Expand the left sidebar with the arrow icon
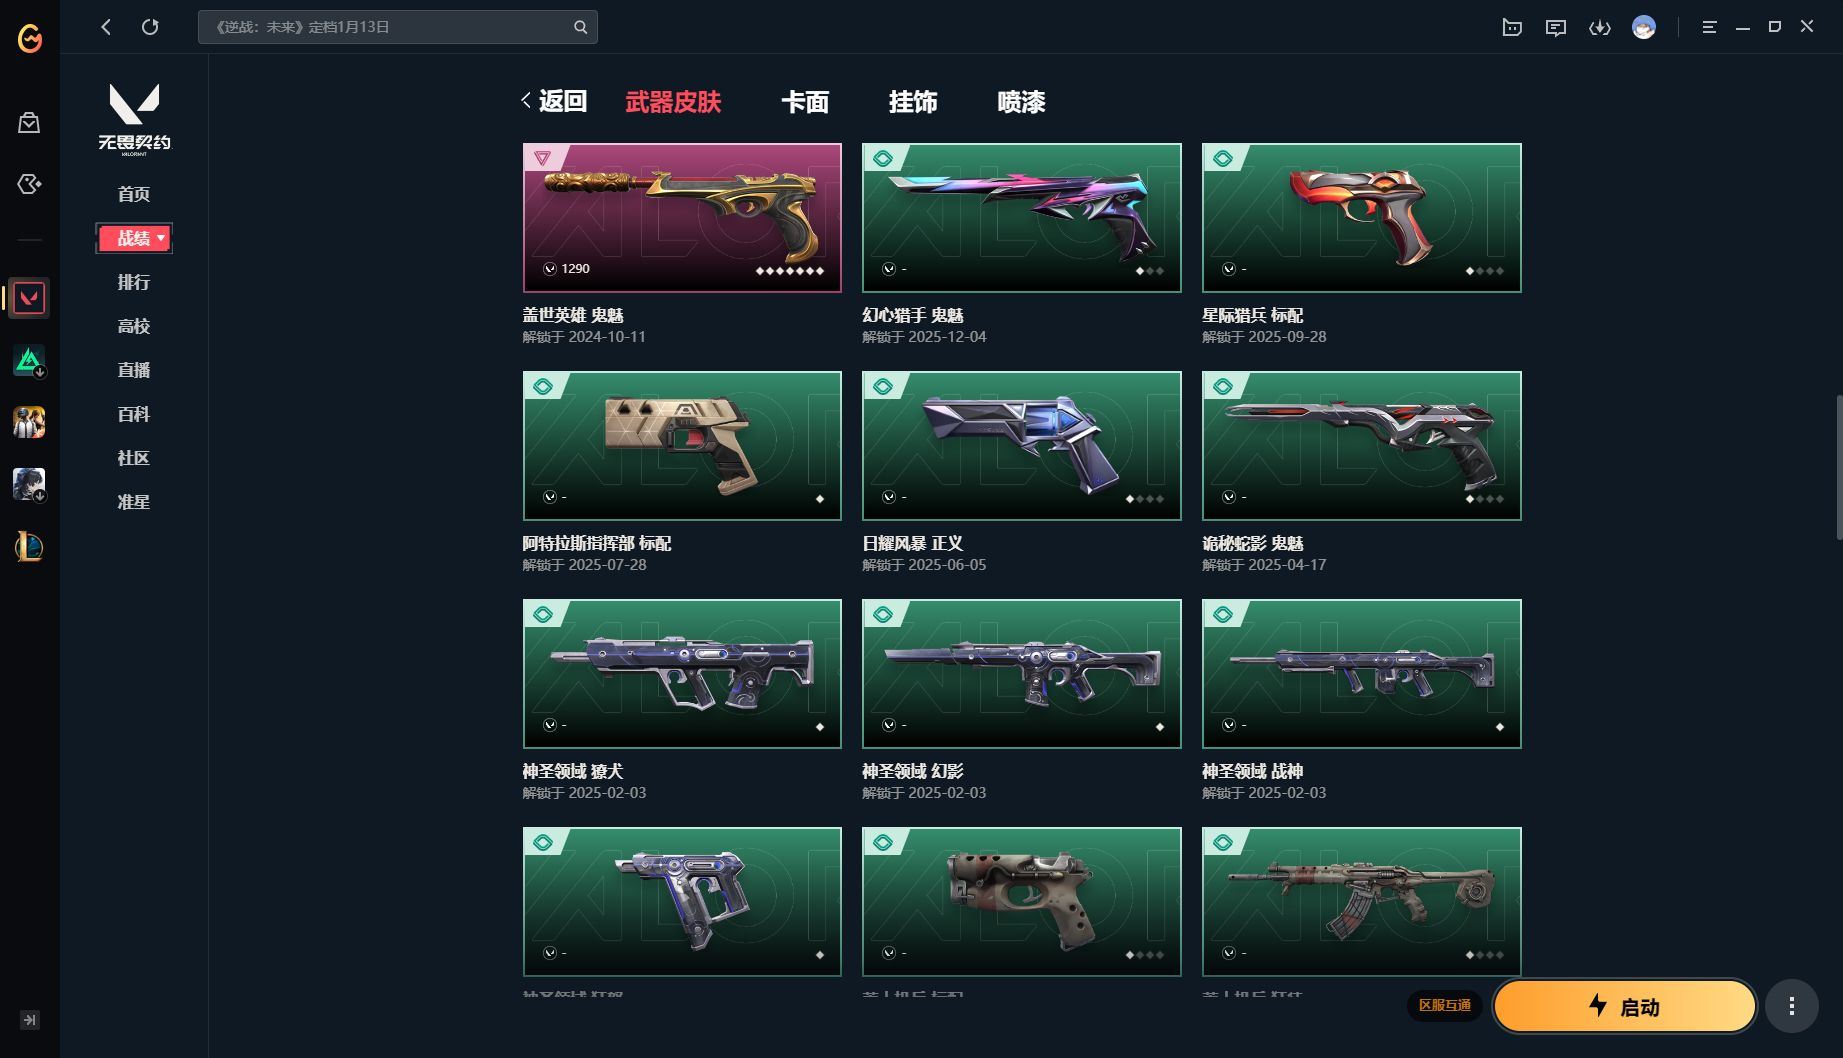The width and height of the screenshot is (1843, 1058). point(30,1020)
